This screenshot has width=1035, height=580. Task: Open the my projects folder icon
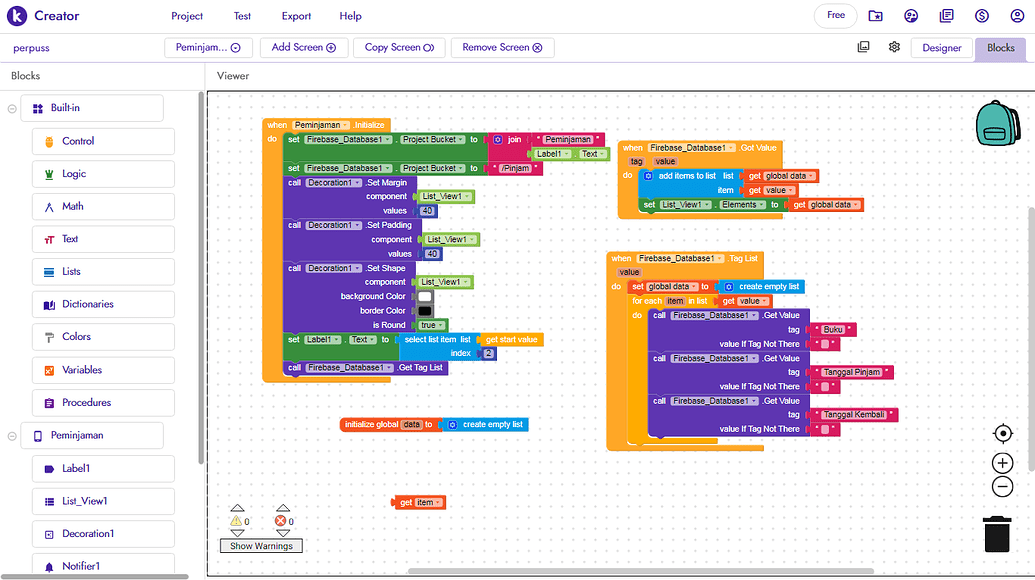tap(875, 16)
